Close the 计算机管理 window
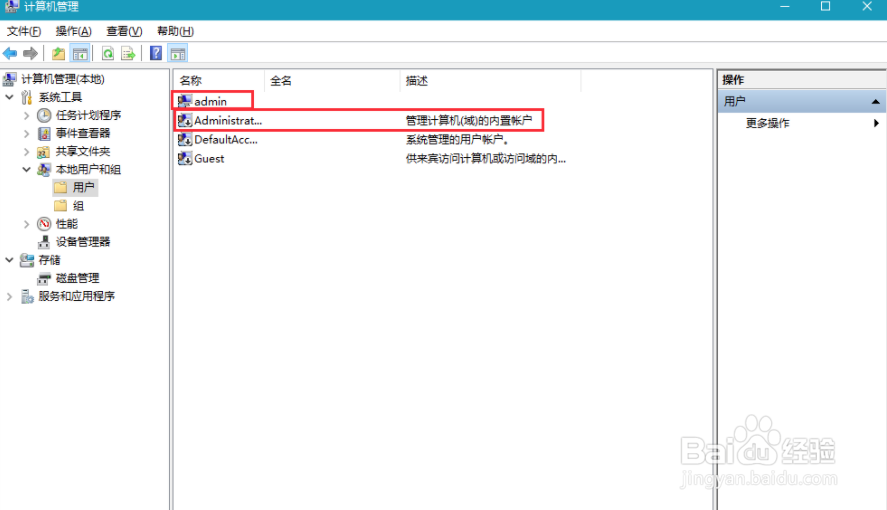887x510 pixels. pos(867,7)
